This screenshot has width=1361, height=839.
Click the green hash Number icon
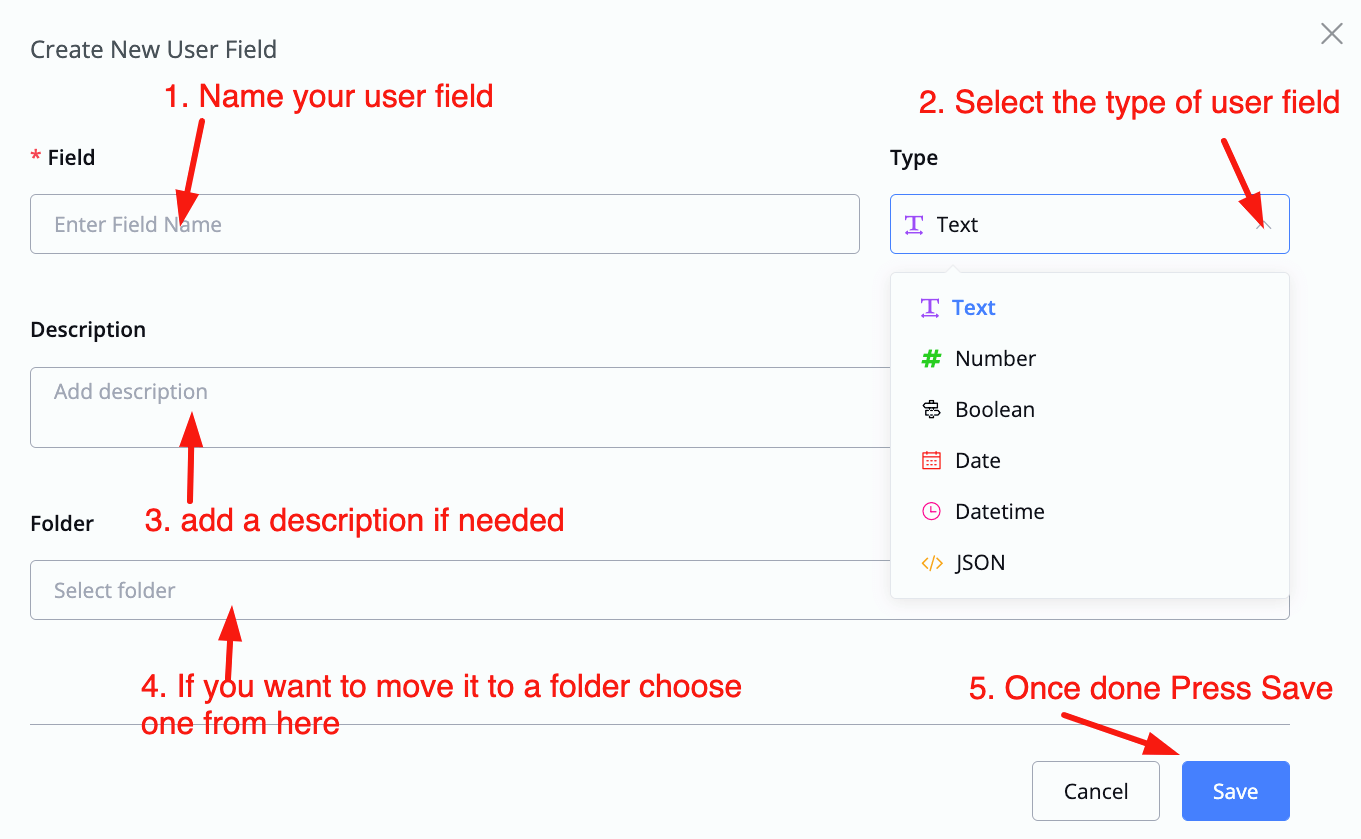931,359
